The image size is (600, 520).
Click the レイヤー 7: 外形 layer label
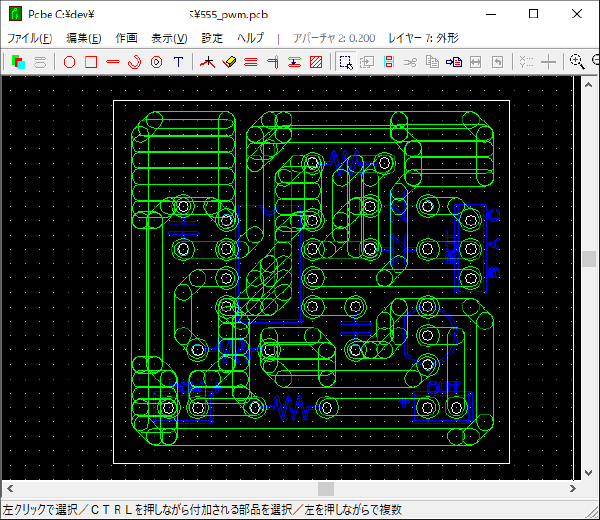423,38
